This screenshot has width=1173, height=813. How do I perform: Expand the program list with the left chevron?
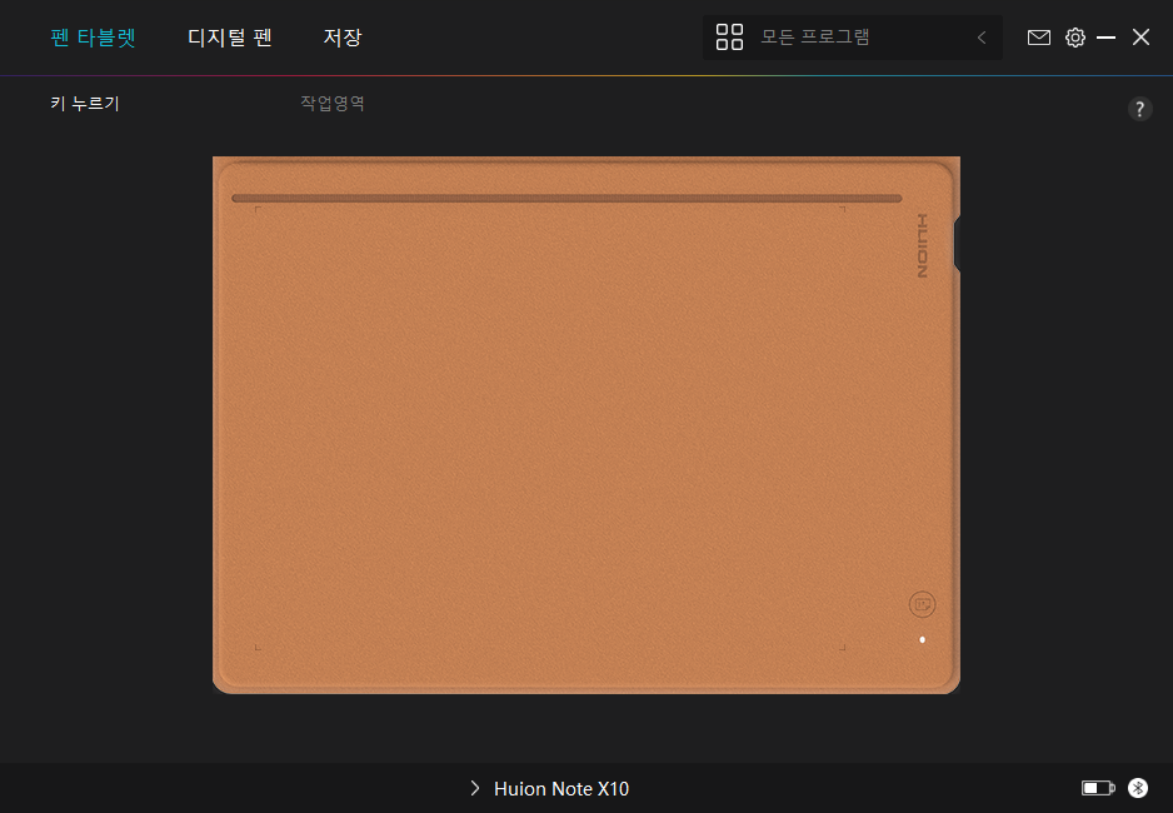click(981, 38)
